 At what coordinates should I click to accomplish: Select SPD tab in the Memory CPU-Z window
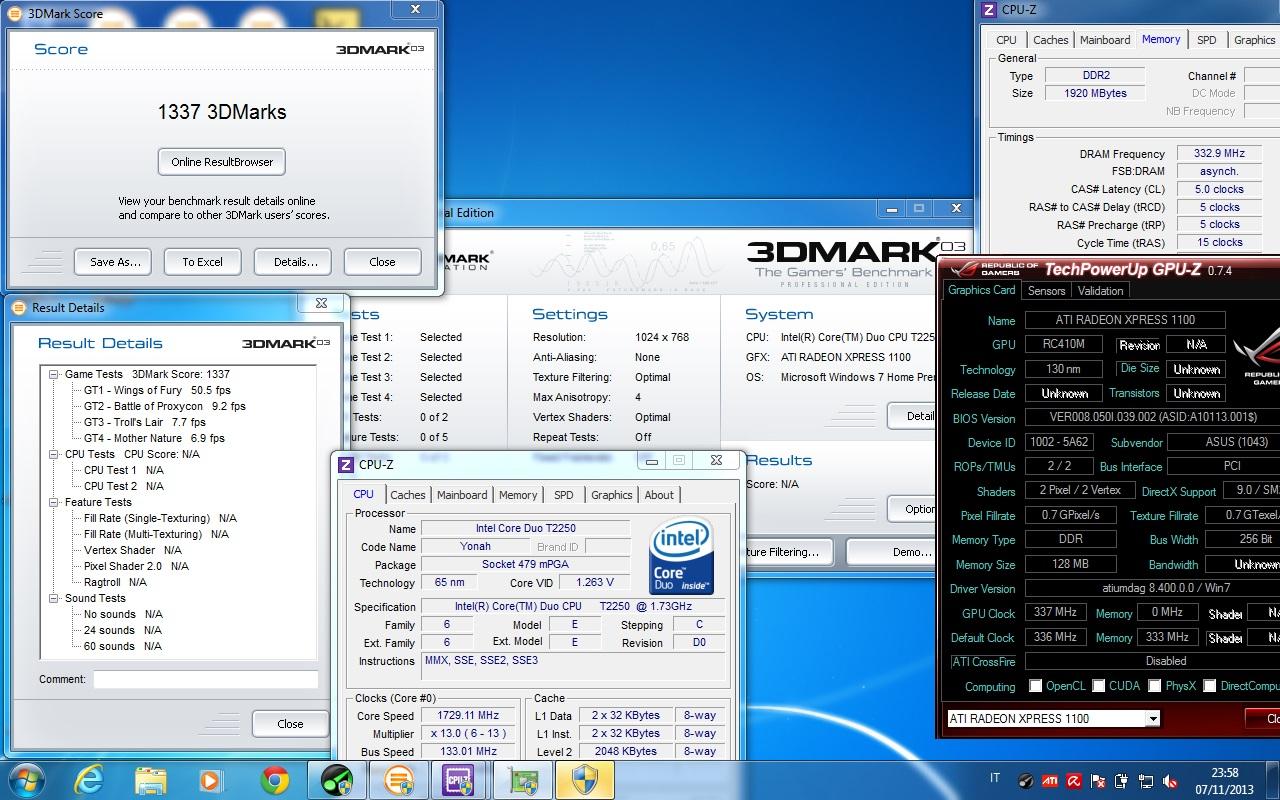click(x=1207, y=40)
